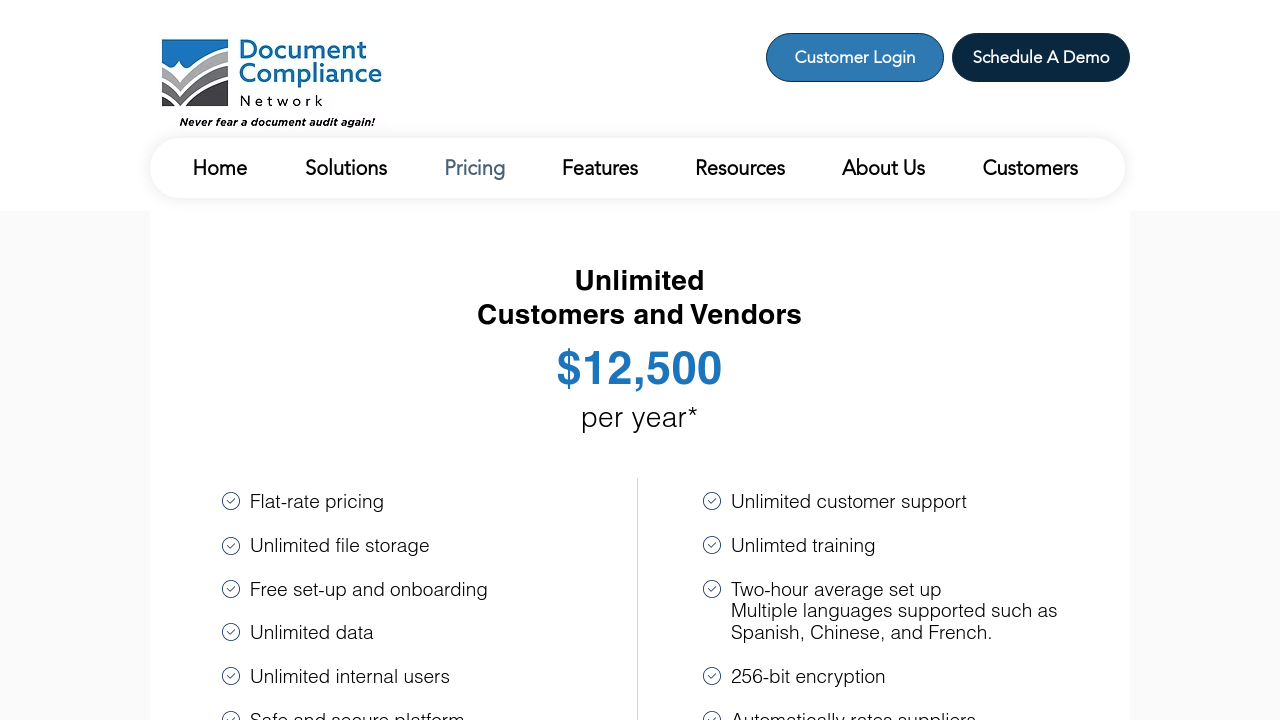
Task: Navigate to the Features page
Action: point(600,168)
